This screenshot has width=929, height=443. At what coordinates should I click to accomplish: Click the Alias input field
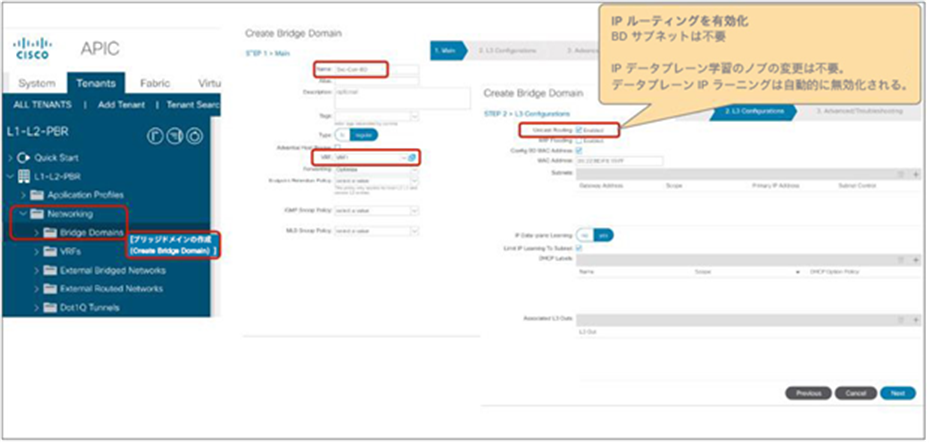377,81
